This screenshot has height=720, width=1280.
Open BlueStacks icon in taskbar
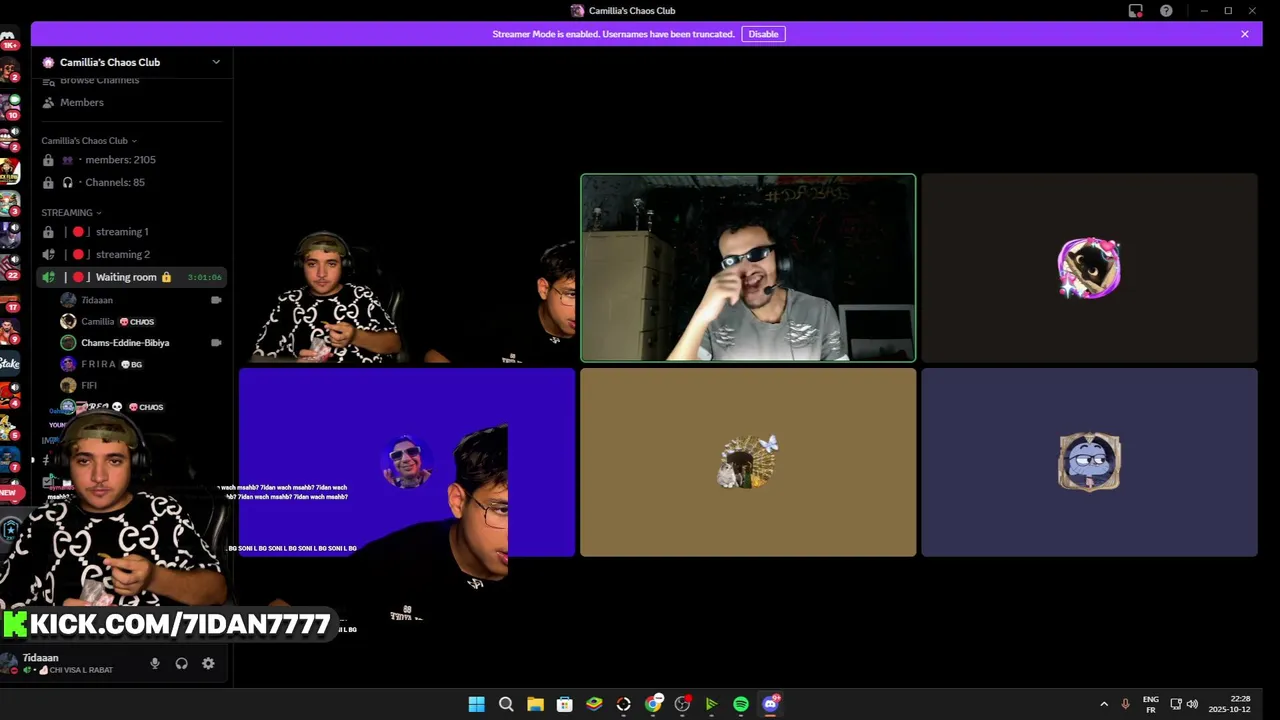[594, 704]
